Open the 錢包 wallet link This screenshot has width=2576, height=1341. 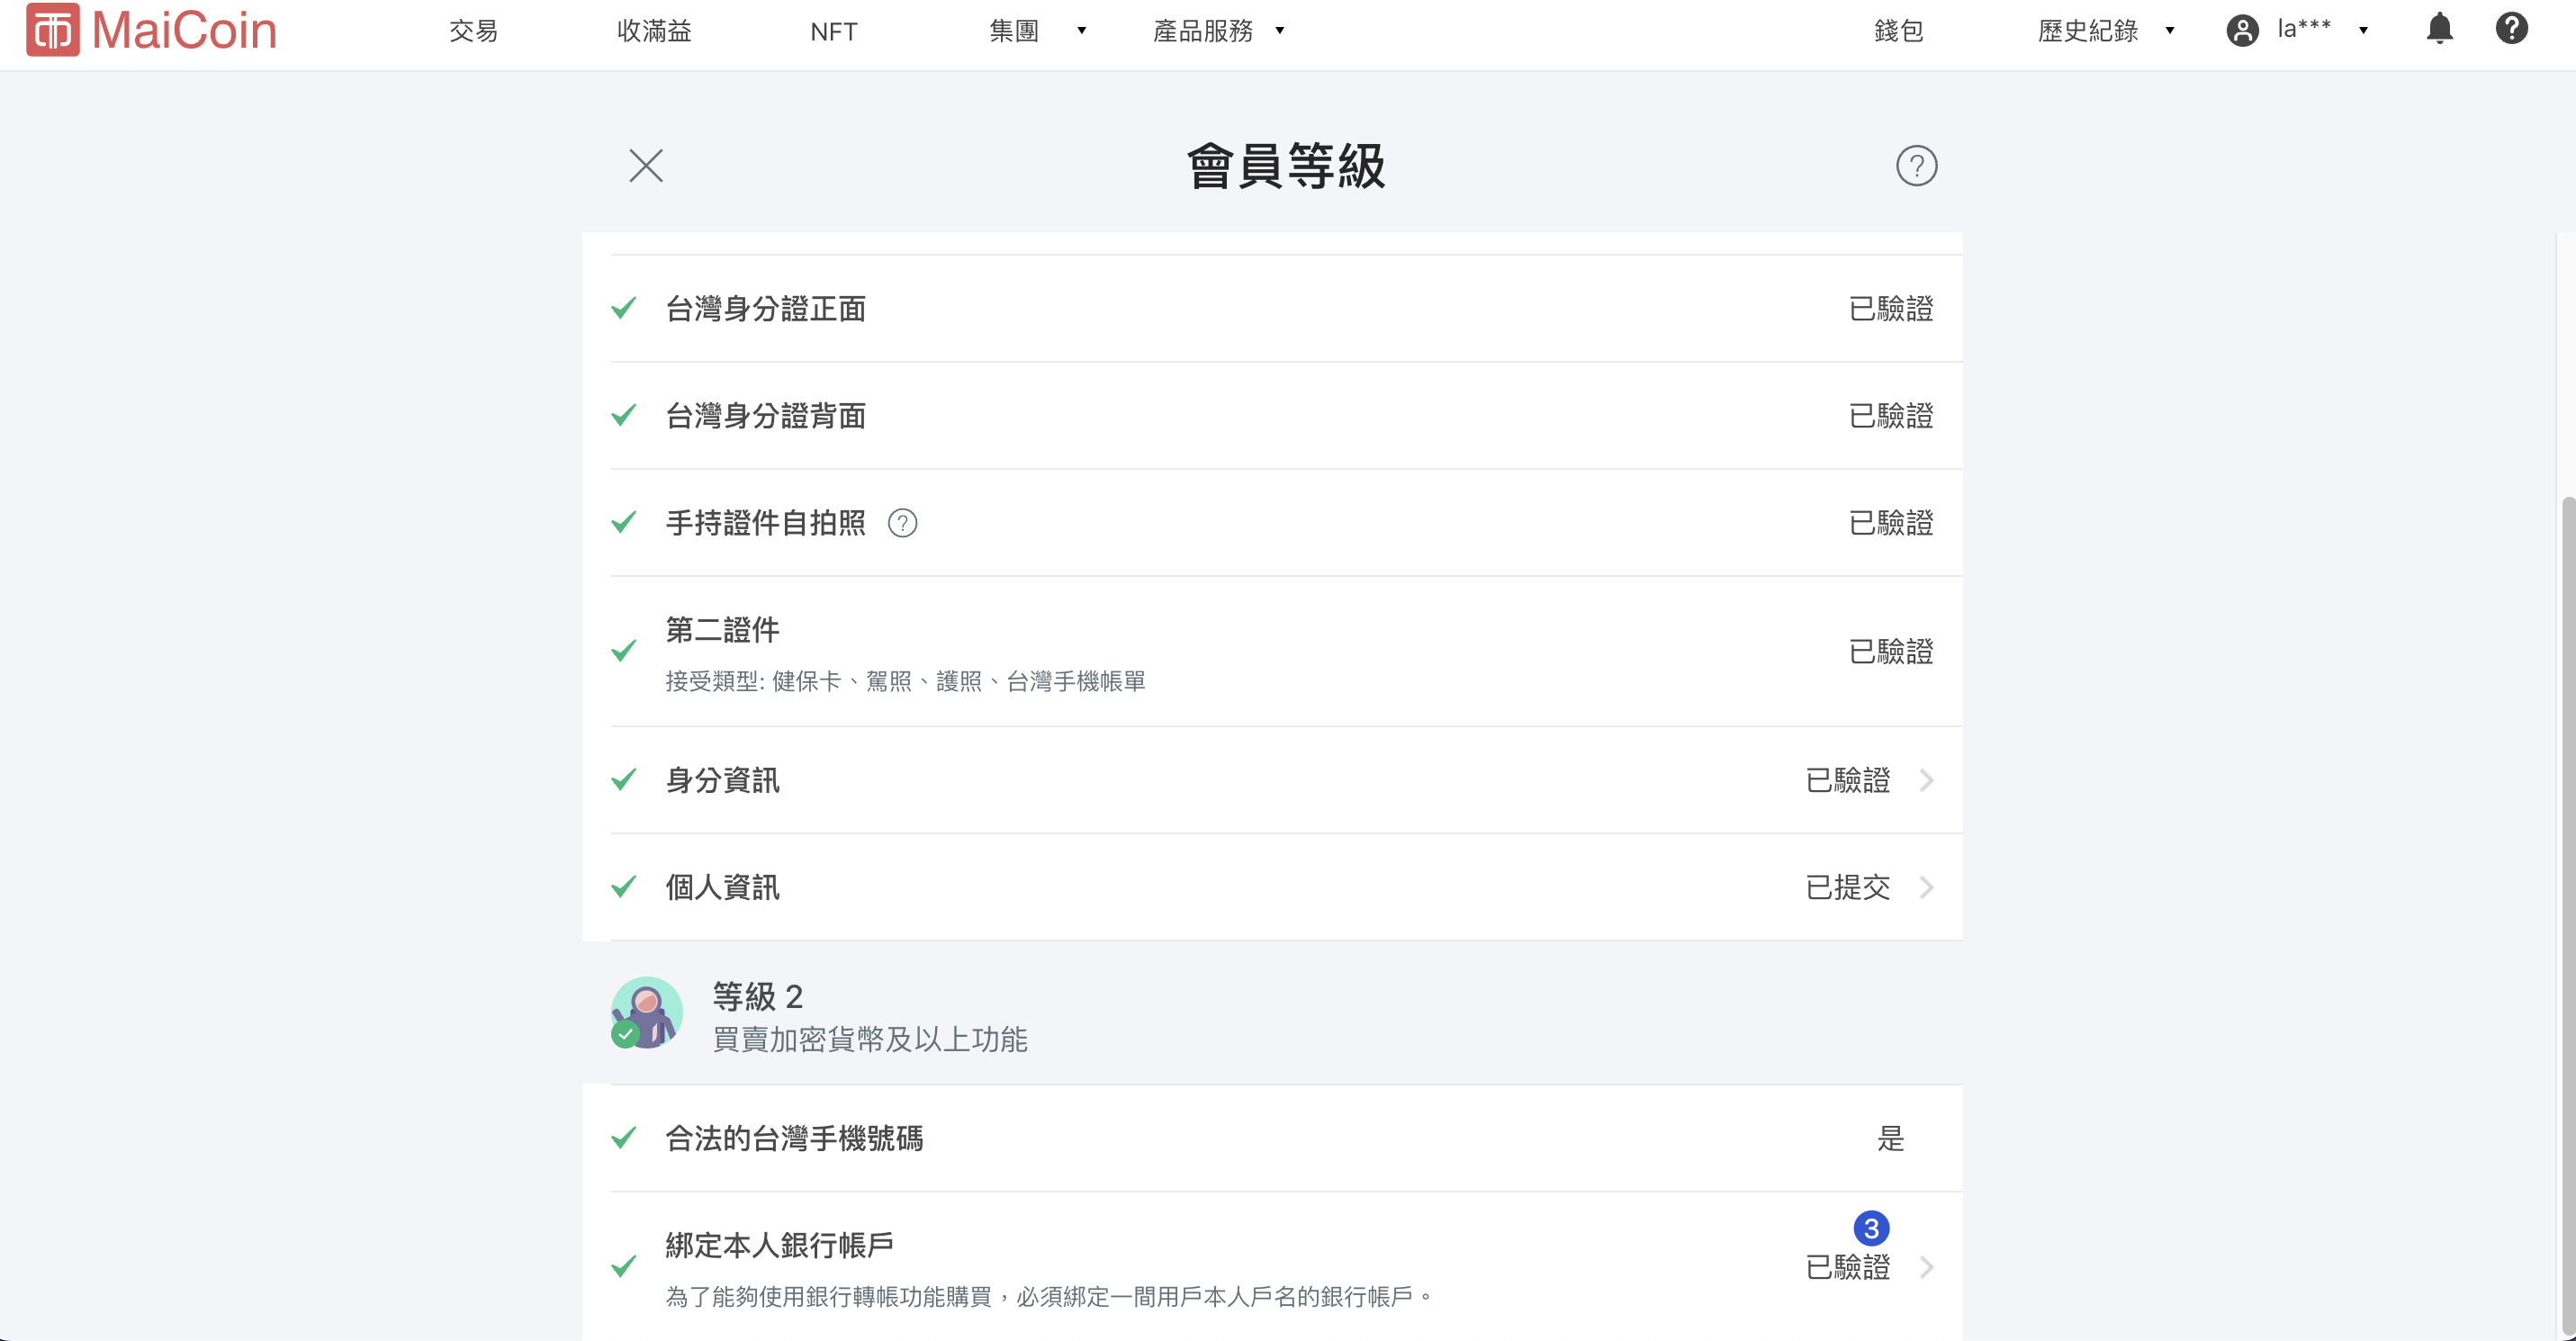(x=1898, y=31)
